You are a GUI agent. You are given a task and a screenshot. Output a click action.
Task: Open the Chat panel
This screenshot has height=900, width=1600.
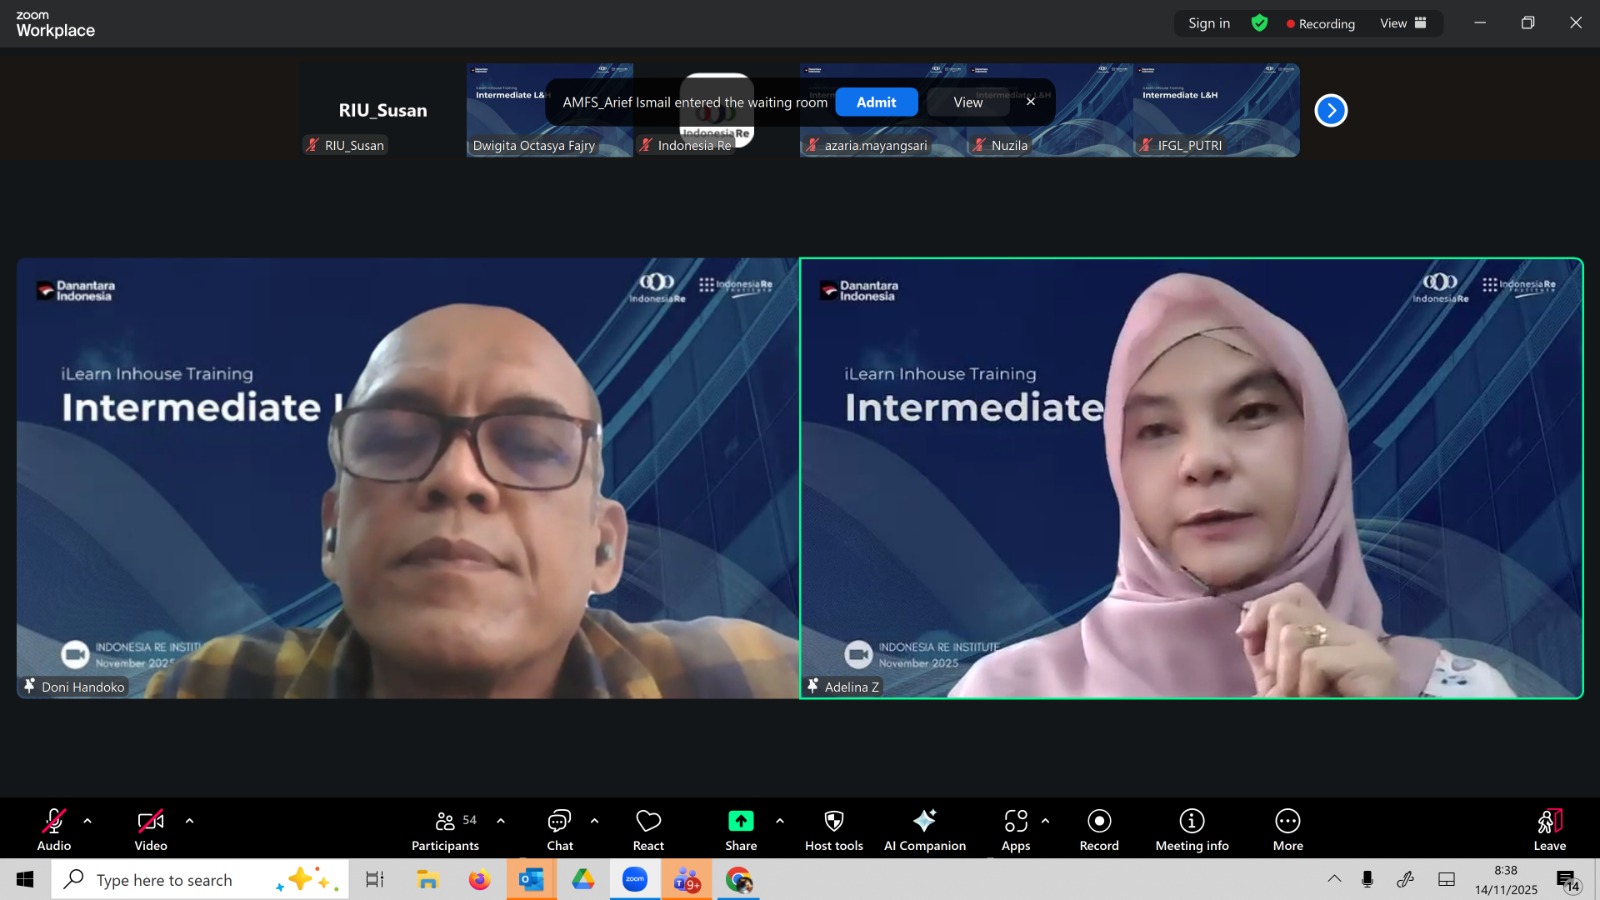pyautogui.click(x=559, y=830)
